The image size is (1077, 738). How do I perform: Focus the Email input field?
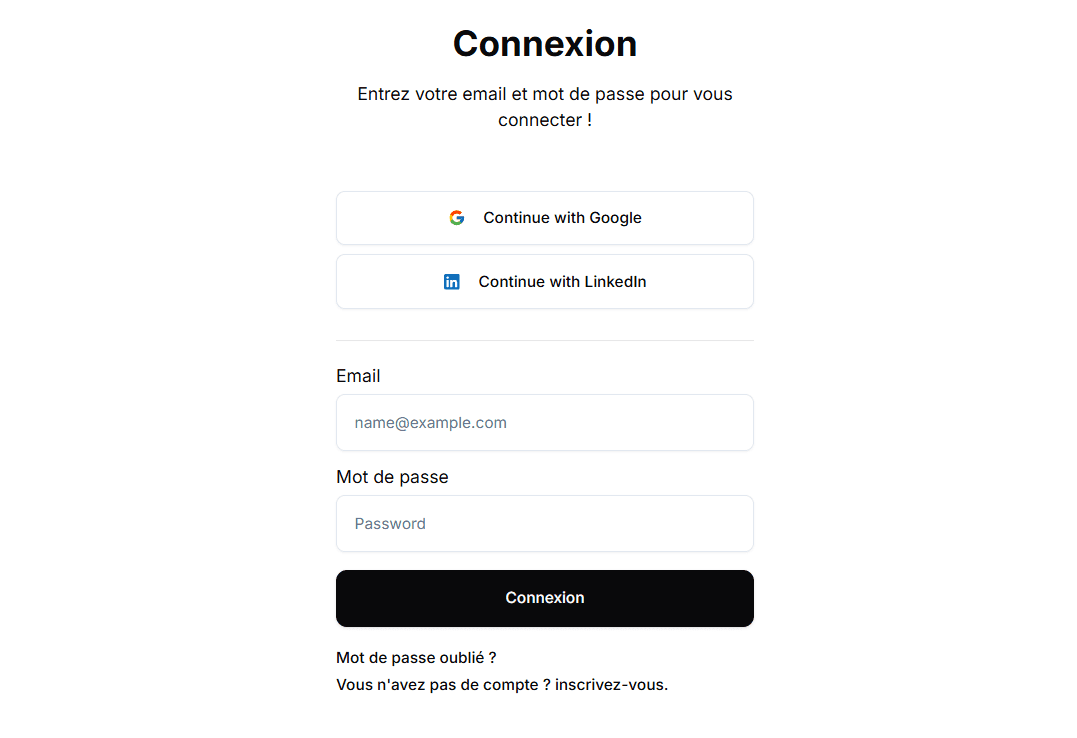[545, 423]
